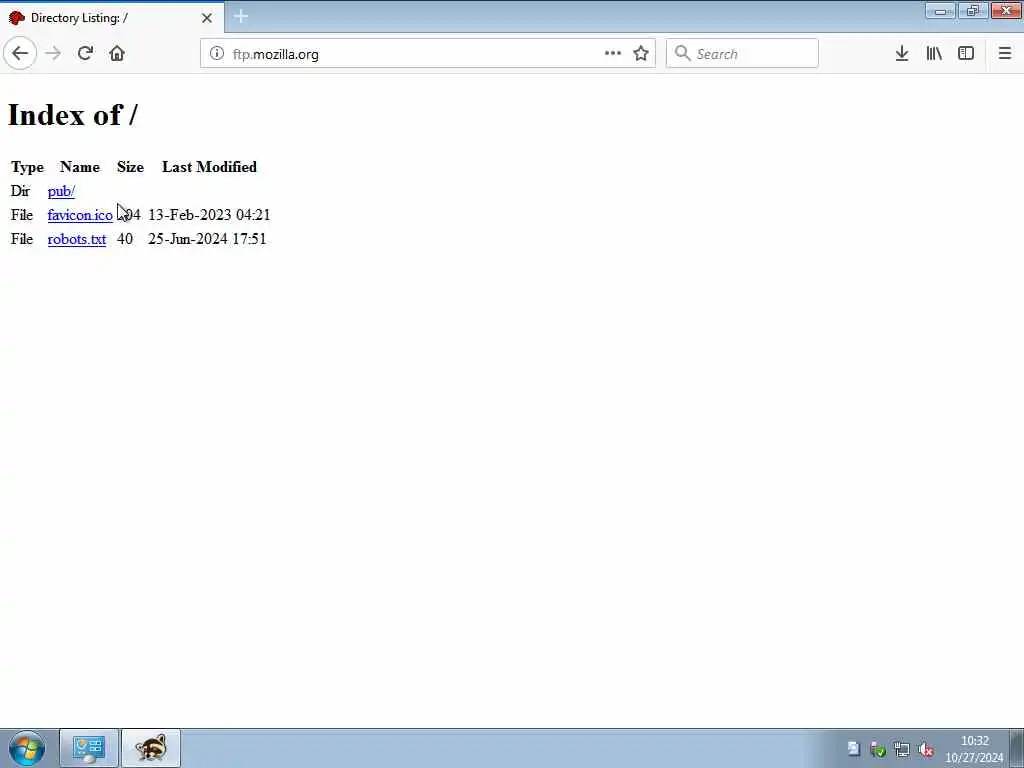Click the Size column header
Screen dimensions: 1024x768
pos(131,167)
